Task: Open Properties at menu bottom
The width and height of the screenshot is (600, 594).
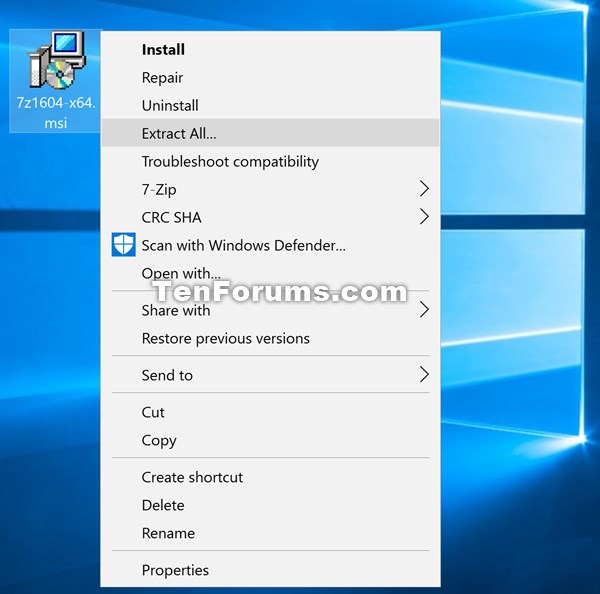Action: tap(270, 570)
